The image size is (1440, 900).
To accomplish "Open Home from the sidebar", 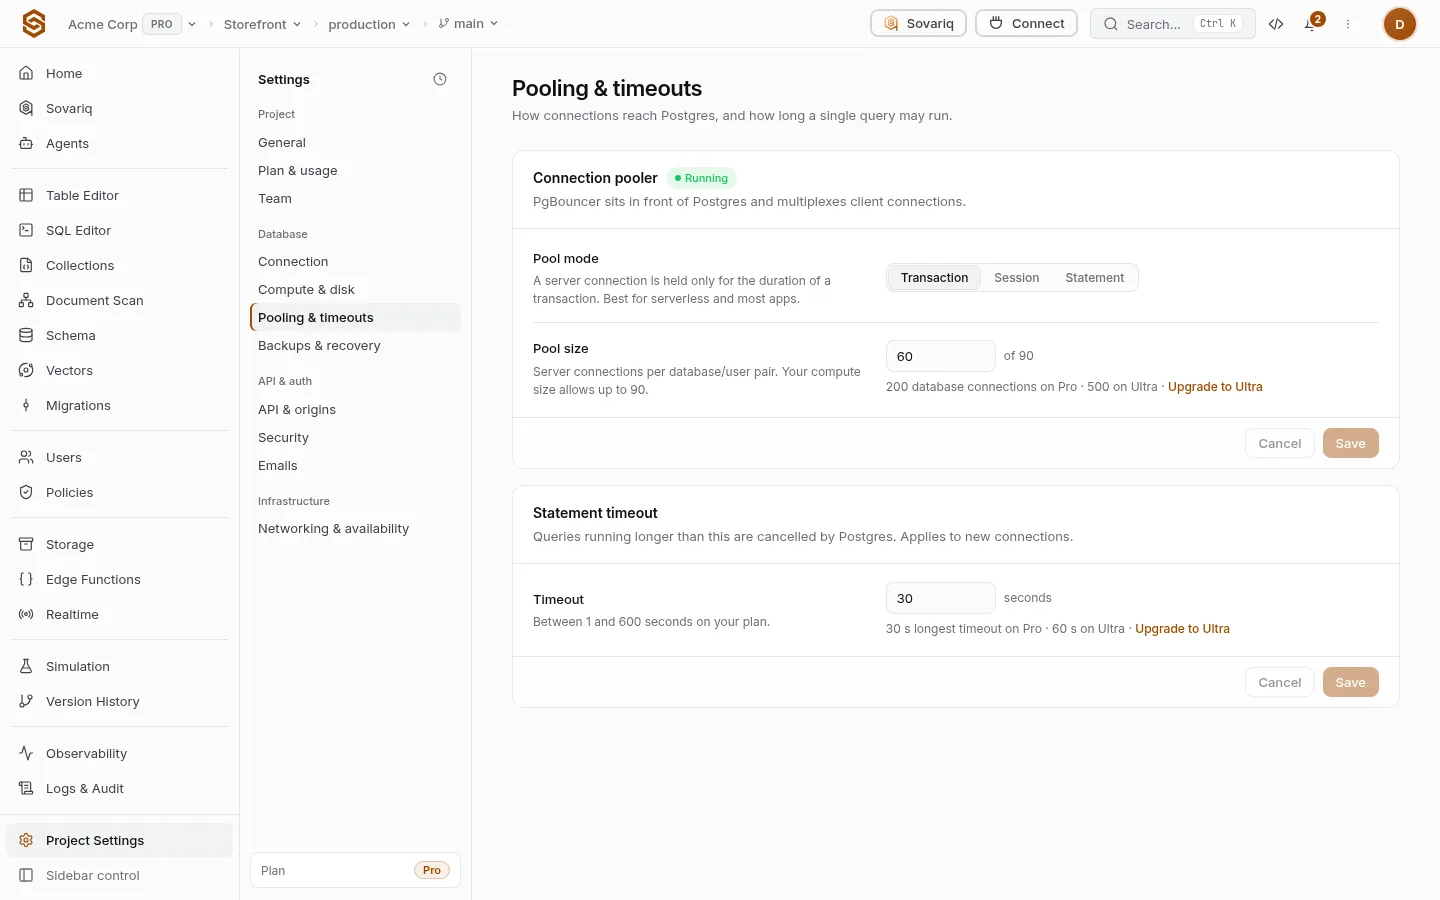I will point(120,73).
